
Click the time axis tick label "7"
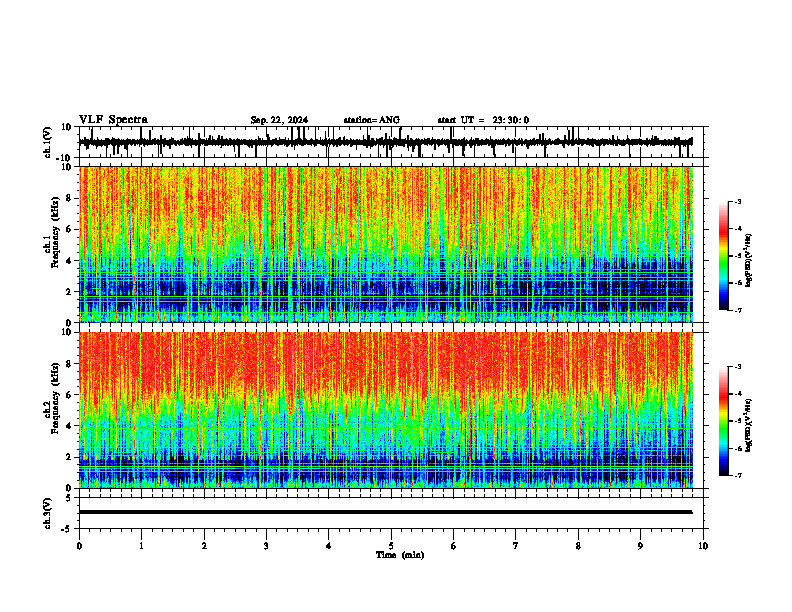click(x=516, y=546)
